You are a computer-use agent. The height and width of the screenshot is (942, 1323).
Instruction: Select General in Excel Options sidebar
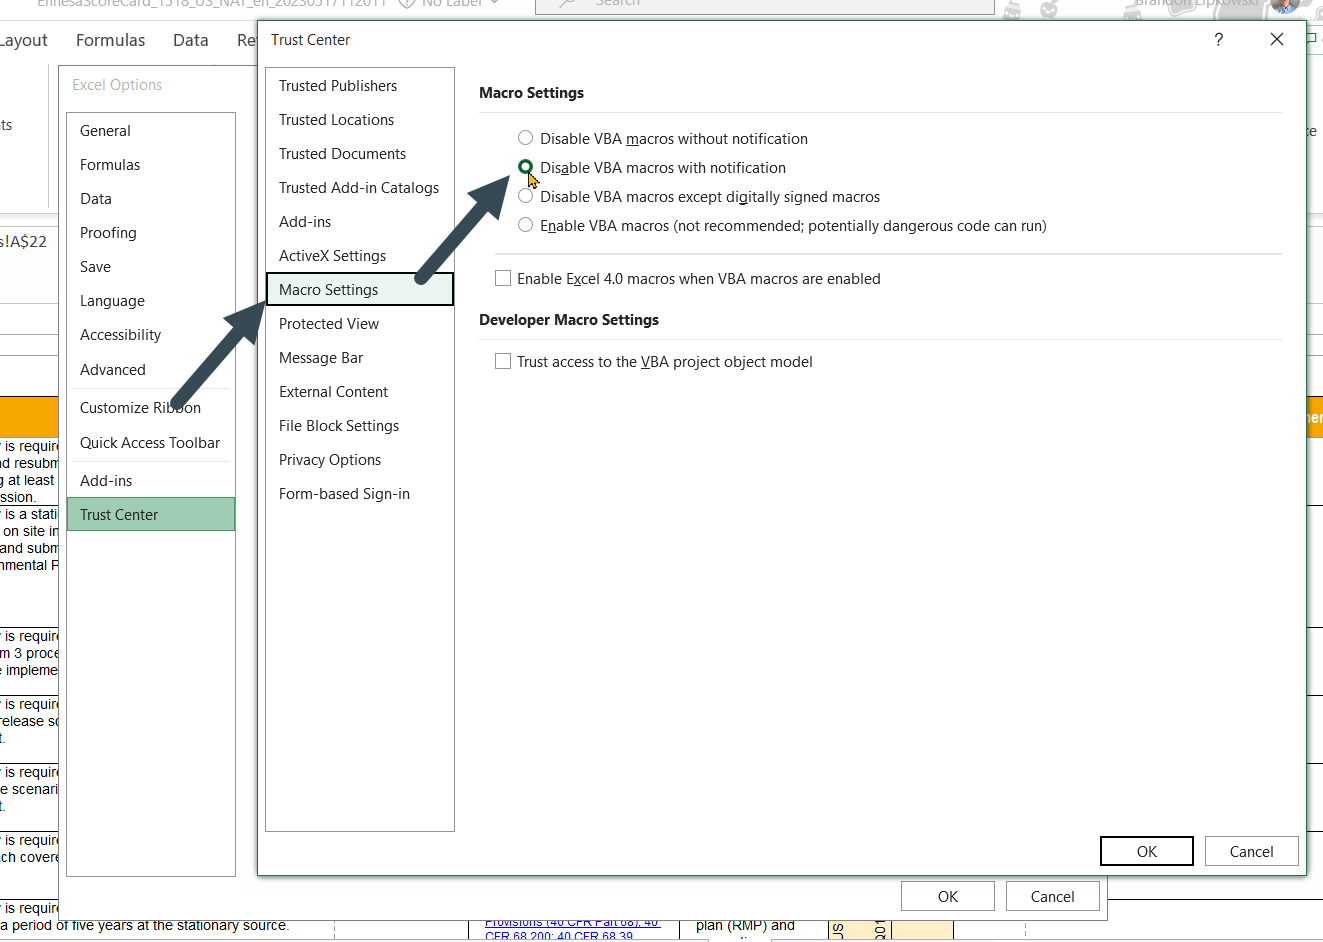point(105,130)
